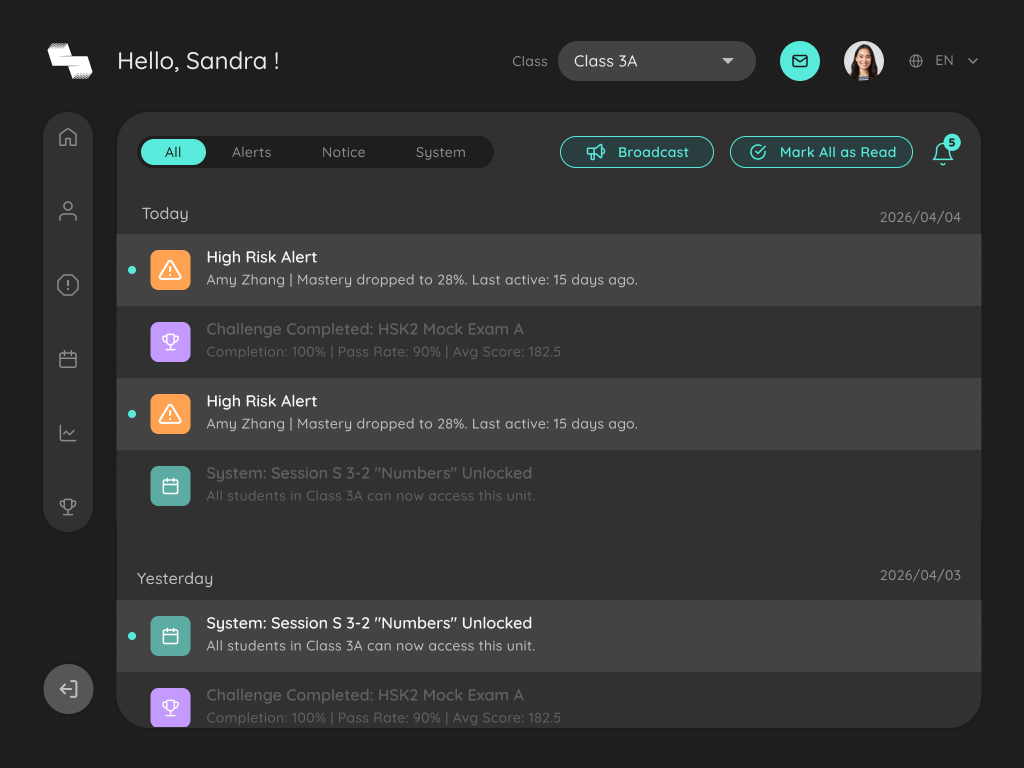Image resolution: width=1024 pixels, height=768 pixels.
Task: Switch to the Notice tab
Action: click(344, 152)
